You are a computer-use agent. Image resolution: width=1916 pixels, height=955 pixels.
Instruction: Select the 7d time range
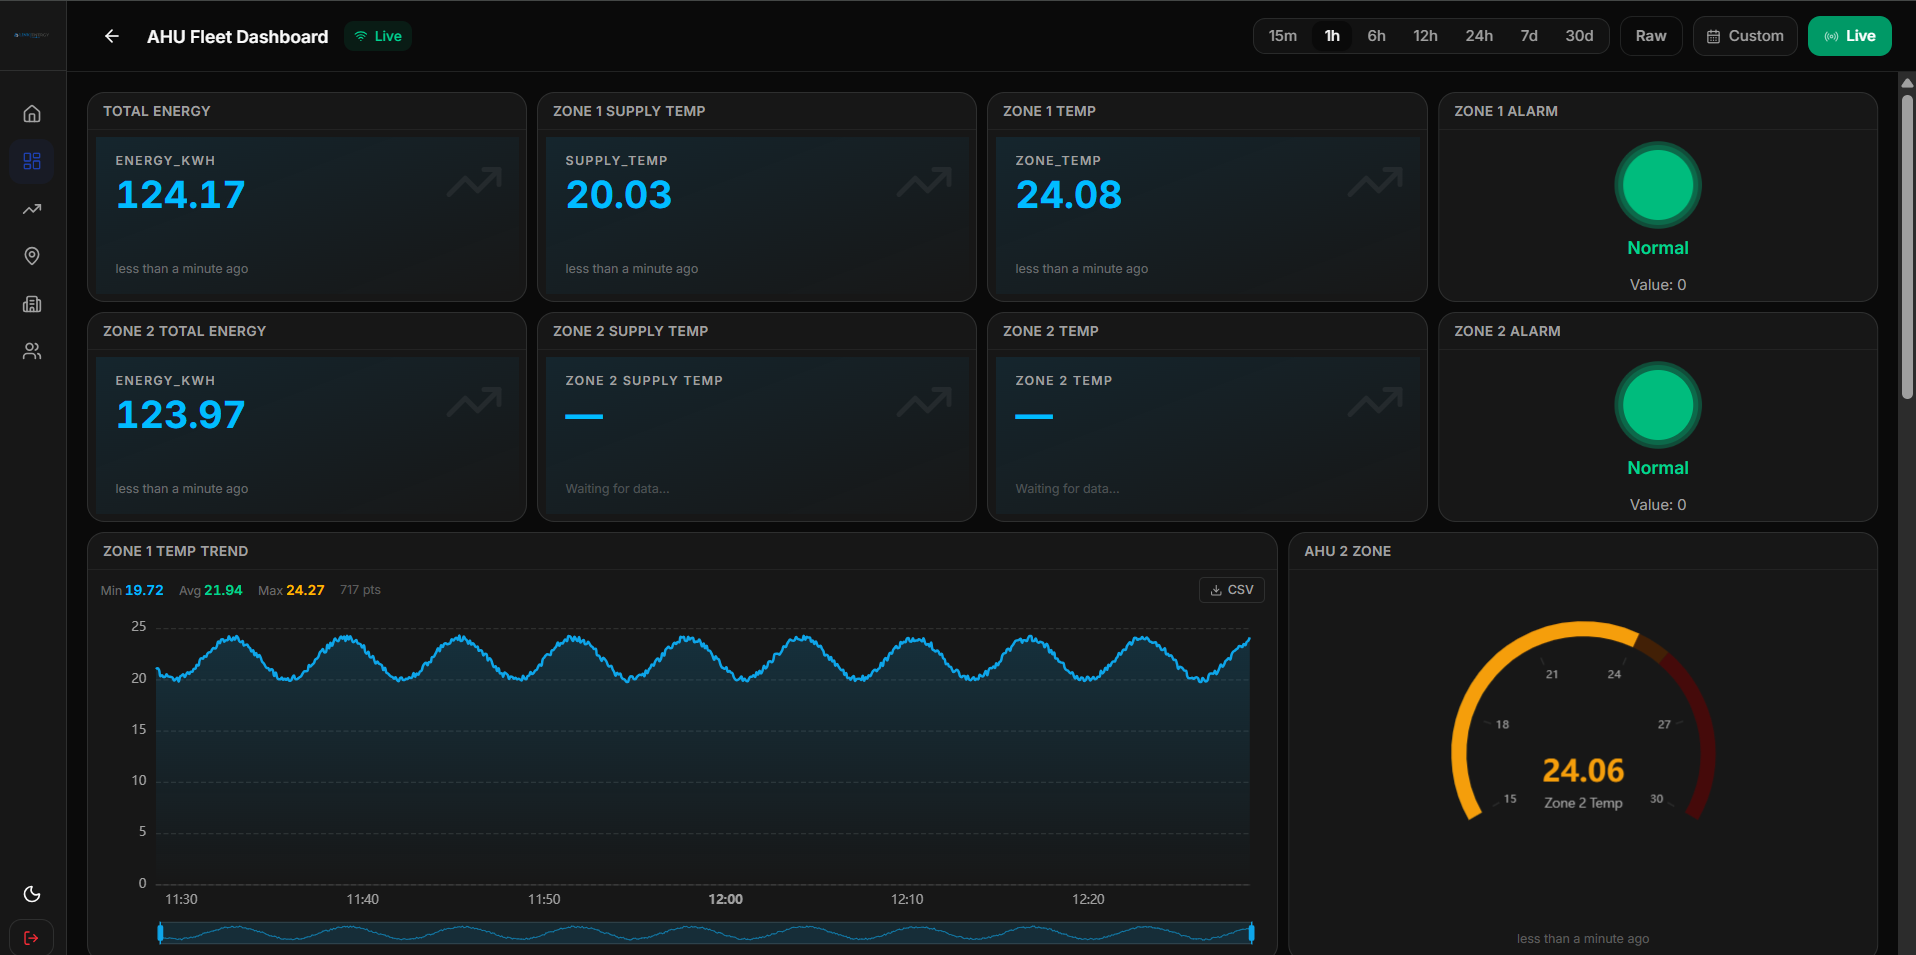[x=1529, y=36]
